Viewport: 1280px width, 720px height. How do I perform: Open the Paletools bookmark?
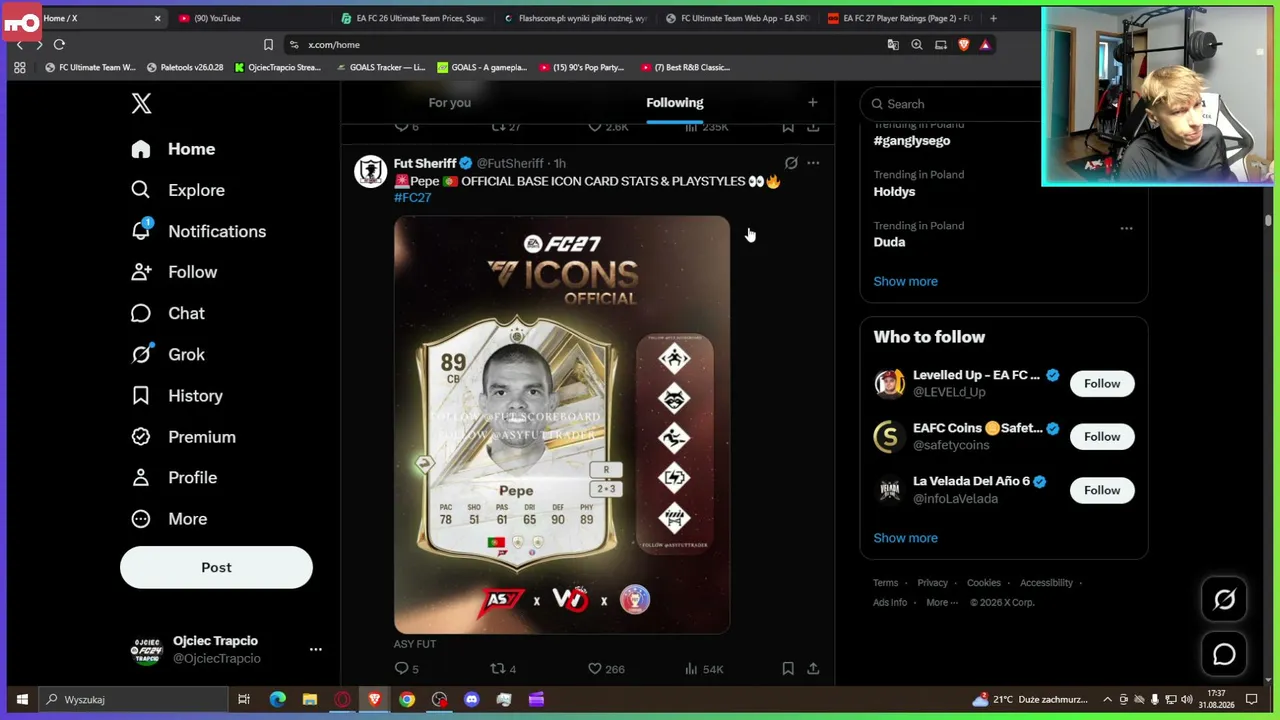coord(185,68)
